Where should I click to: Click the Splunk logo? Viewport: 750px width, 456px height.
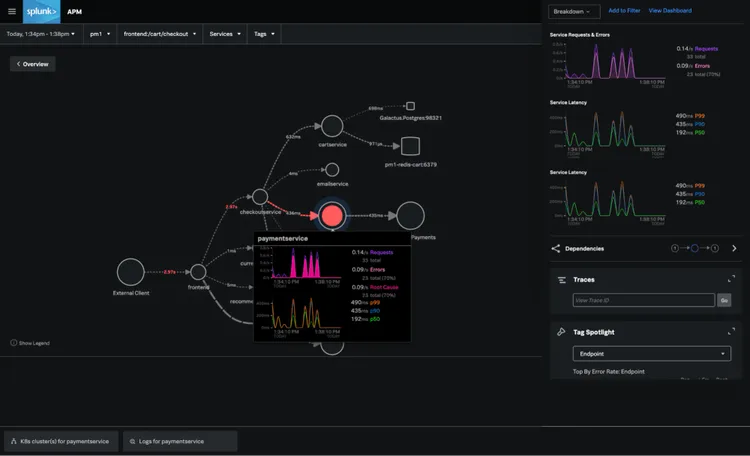pyautogui.click(x=42, y=11)
